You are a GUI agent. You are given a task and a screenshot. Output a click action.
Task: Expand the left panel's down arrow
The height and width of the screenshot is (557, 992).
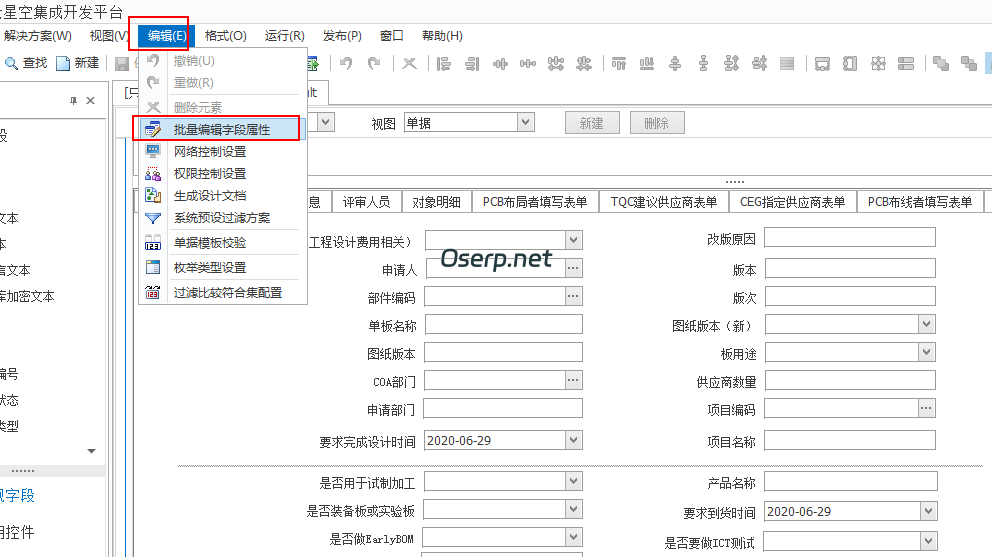coord(91,451)
